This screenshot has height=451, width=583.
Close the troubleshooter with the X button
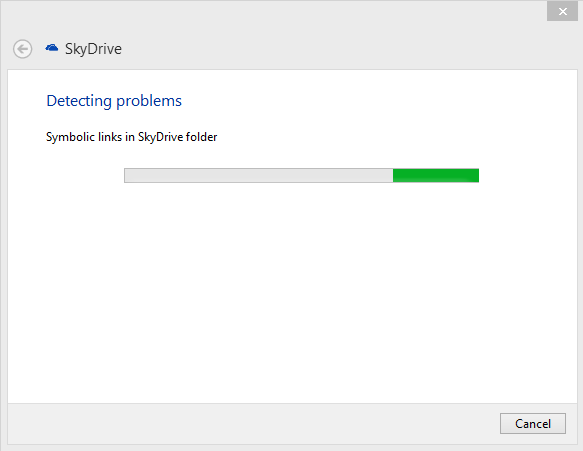pos(562,12)
